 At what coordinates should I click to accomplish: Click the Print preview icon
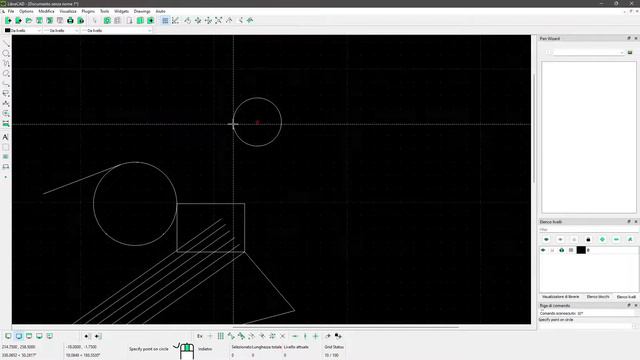[x=81, y=20]
